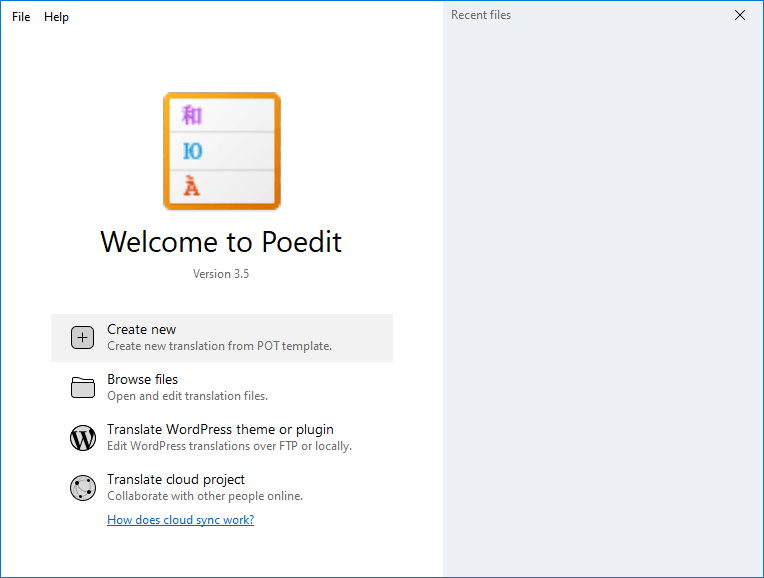Viewport: 764px width, 578px height.
Task: Click the Version 3.5 label
Action: pos(221,274)
